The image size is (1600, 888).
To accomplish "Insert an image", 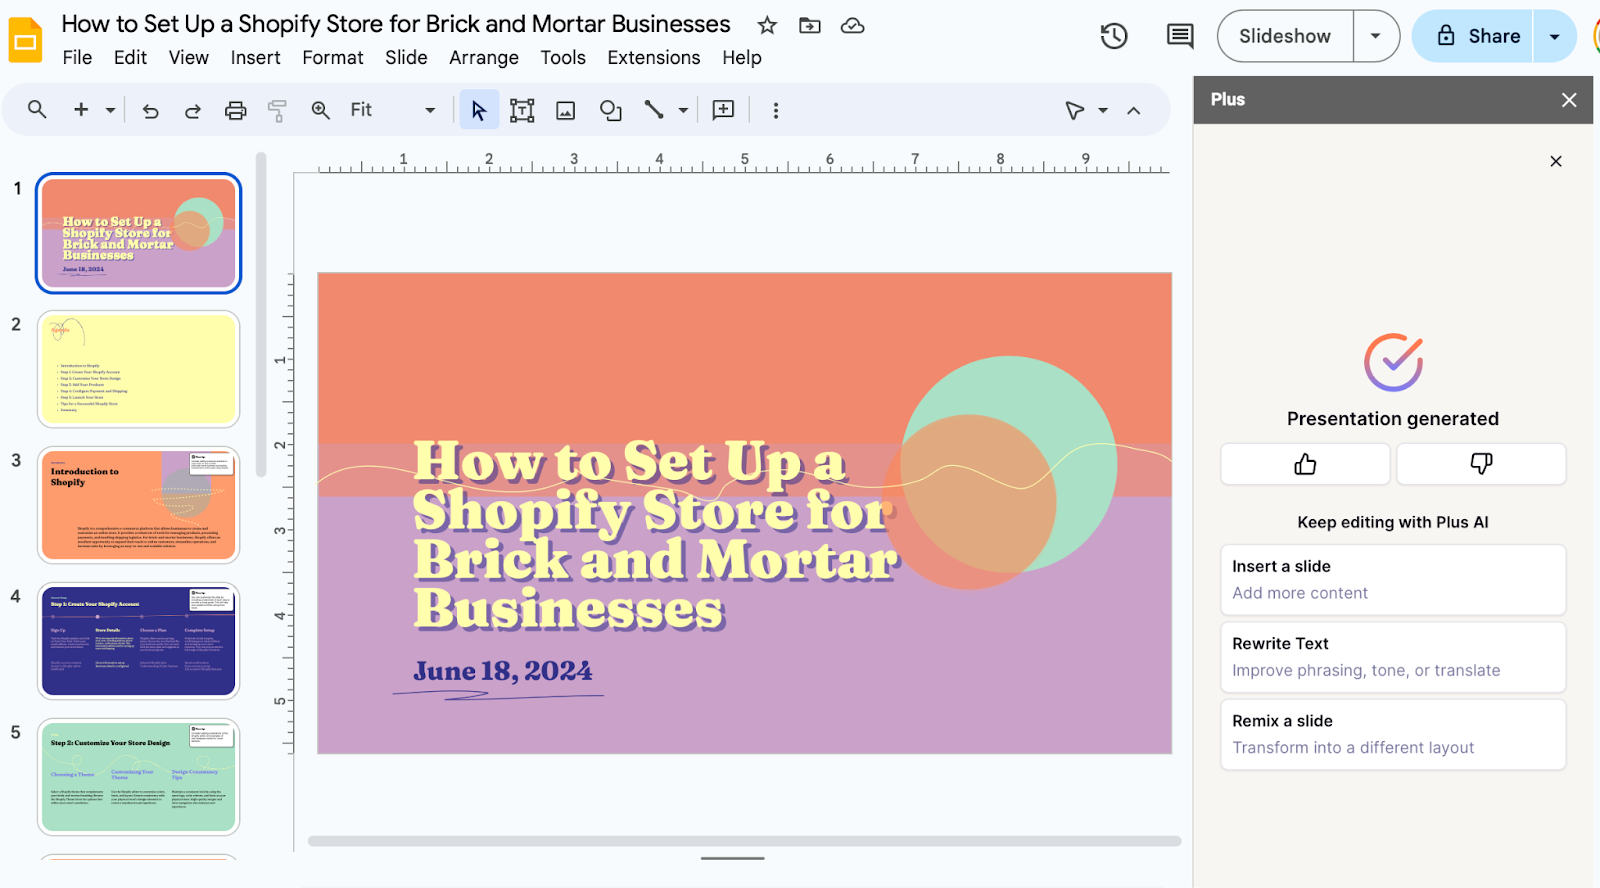I will point(566,110).
